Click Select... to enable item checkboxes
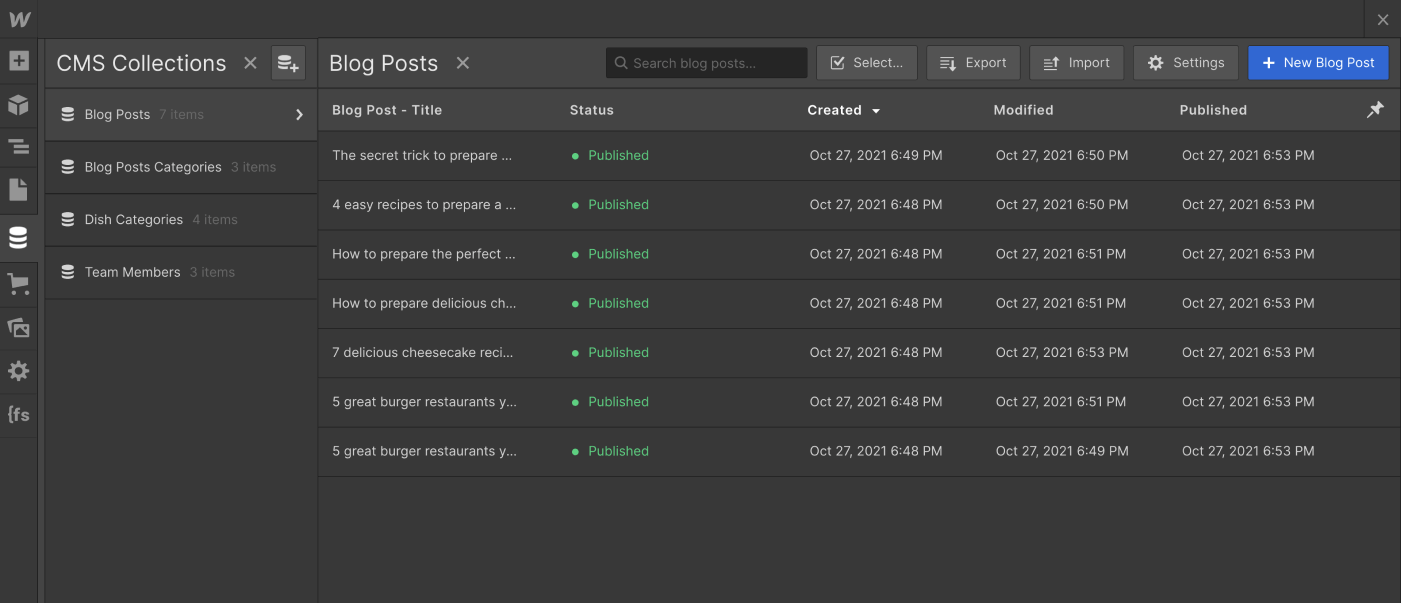The image size is (1401, 603). [866, 63]
